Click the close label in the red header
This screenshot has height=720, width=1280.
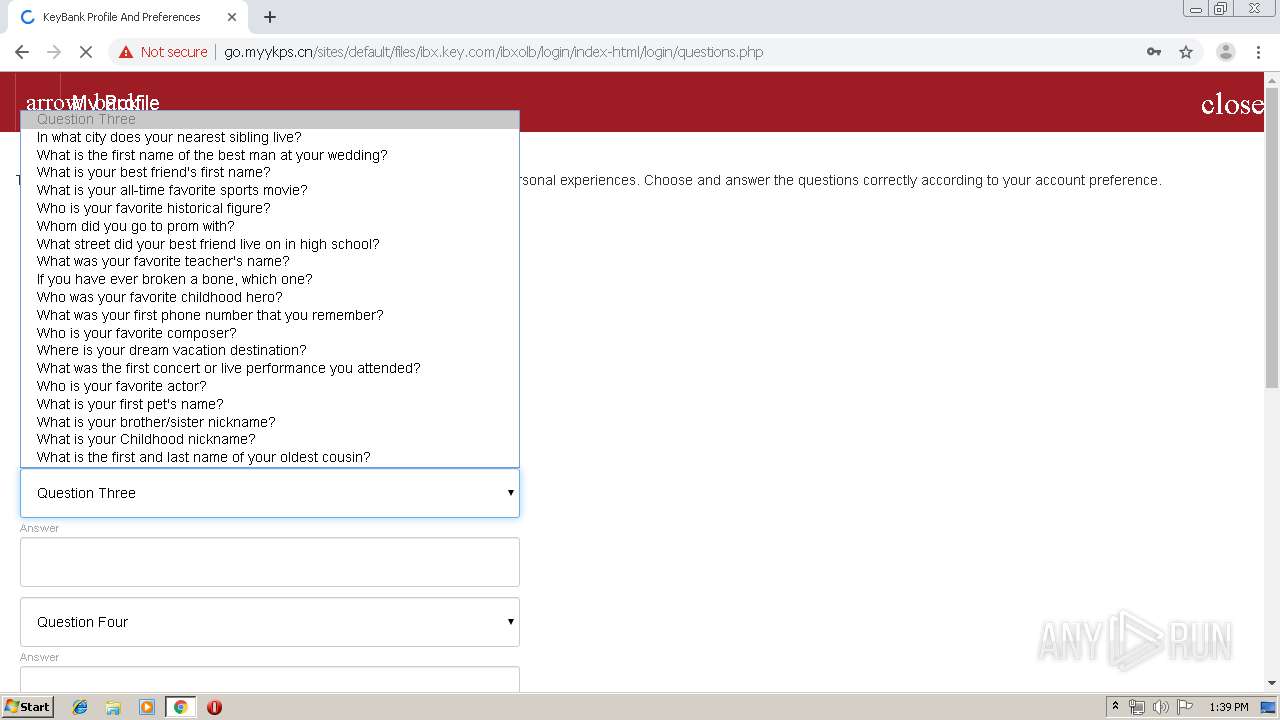pos(1232,104)
